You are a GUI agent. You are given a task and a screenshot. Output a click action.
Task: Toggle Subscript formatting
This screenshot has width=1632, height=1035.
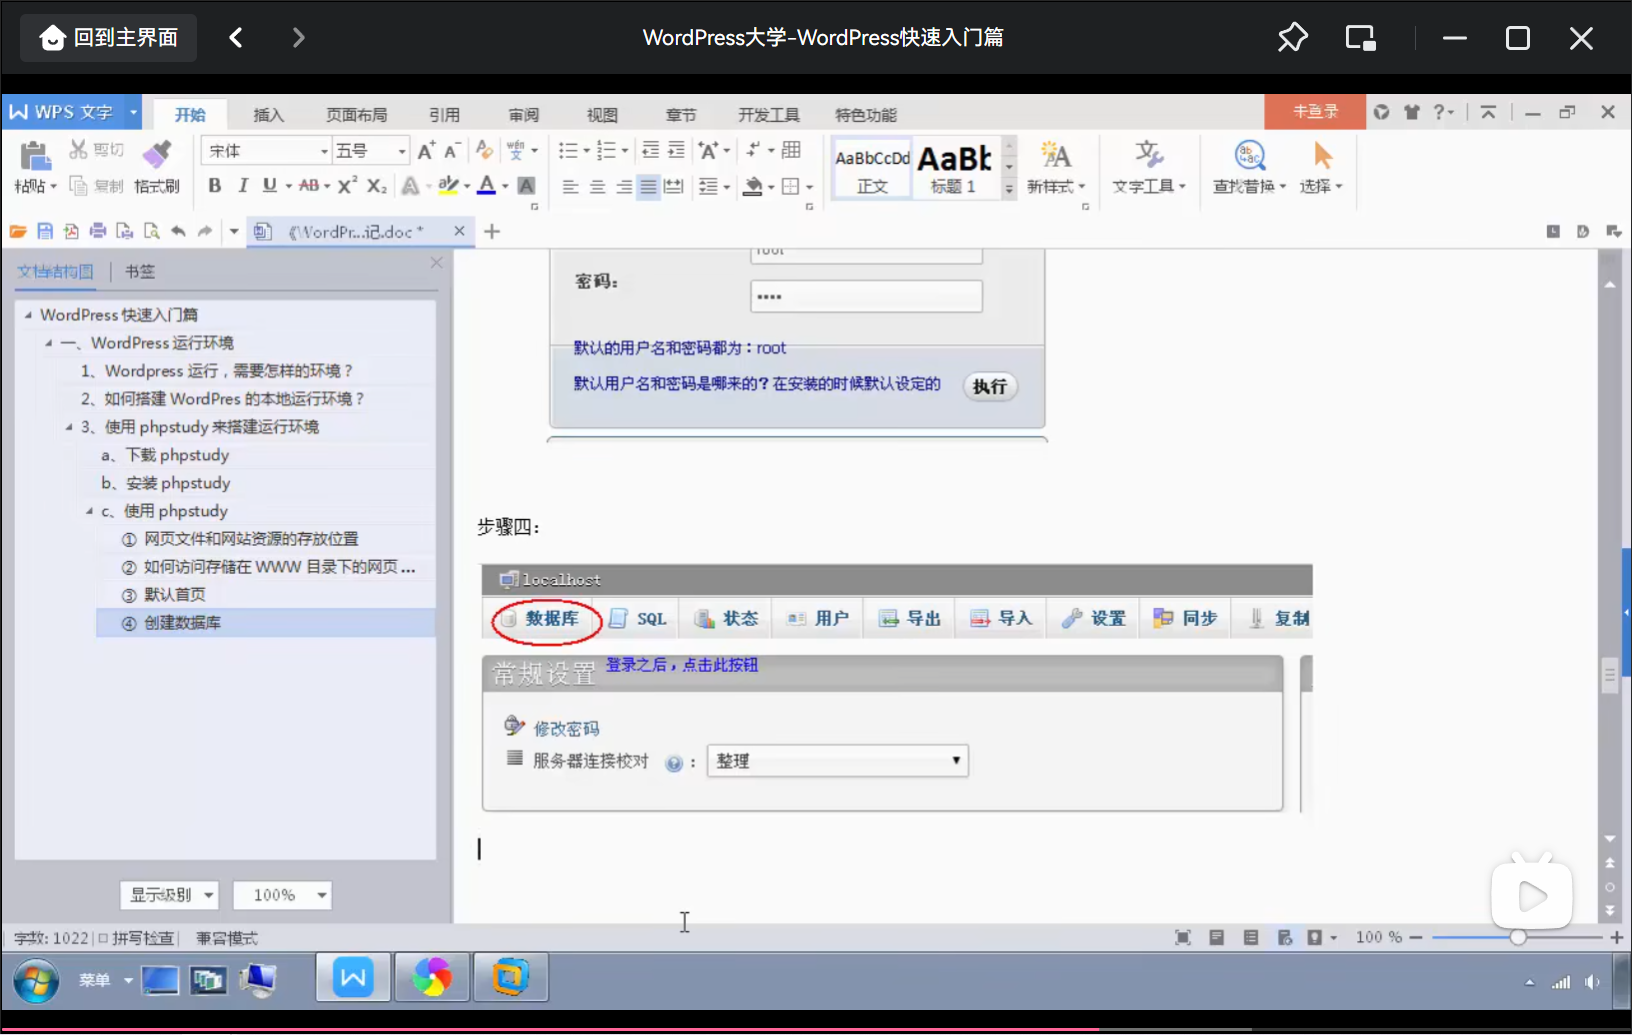[376, 185]
